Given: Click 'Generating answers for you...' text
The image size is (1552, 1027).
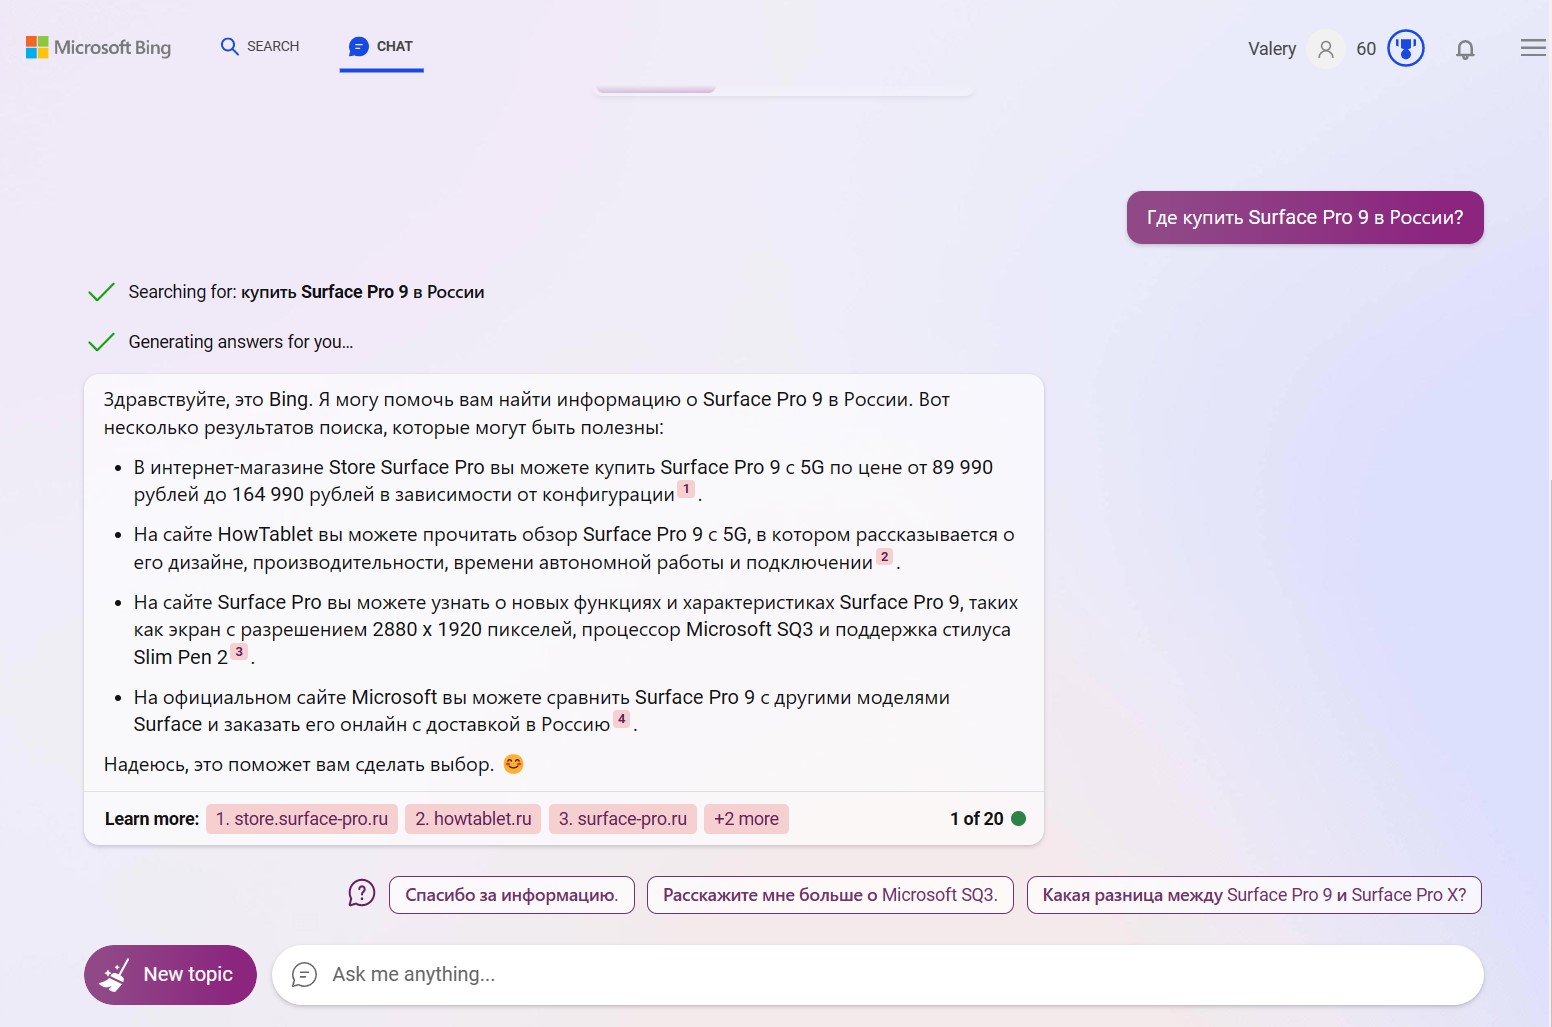Looking at the screenshot, I should click(x=241, y=342).
